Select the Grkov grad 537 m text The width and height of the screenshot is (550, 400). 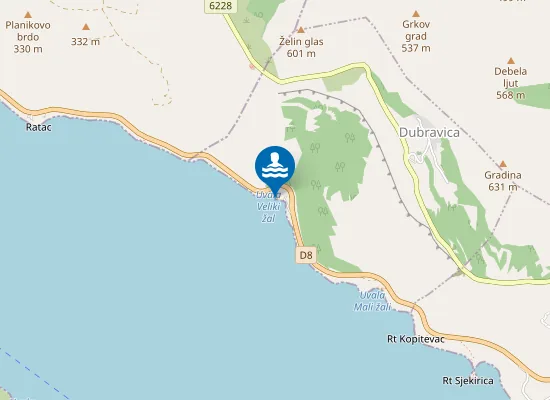(416, 36)
